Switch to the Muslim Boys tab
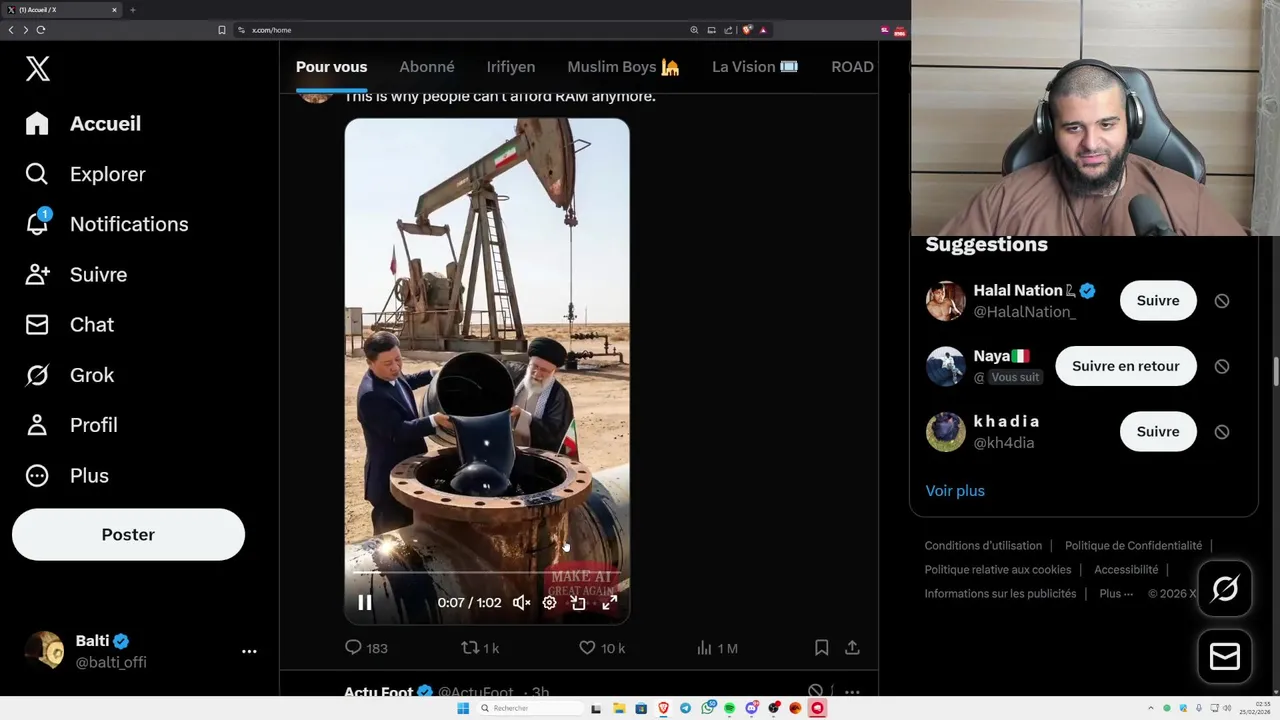This screenshot has height=720, width=1280. click(x=623, y=67)
